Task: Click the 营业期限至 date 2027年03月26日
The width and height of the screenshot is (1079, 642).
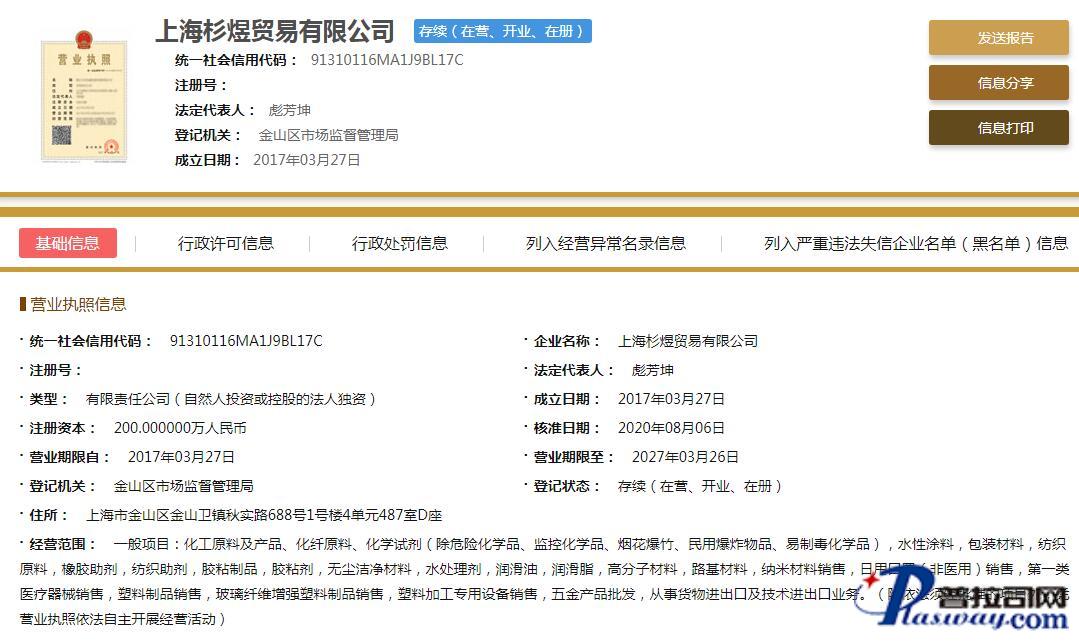Action: [x=685, y=457]
